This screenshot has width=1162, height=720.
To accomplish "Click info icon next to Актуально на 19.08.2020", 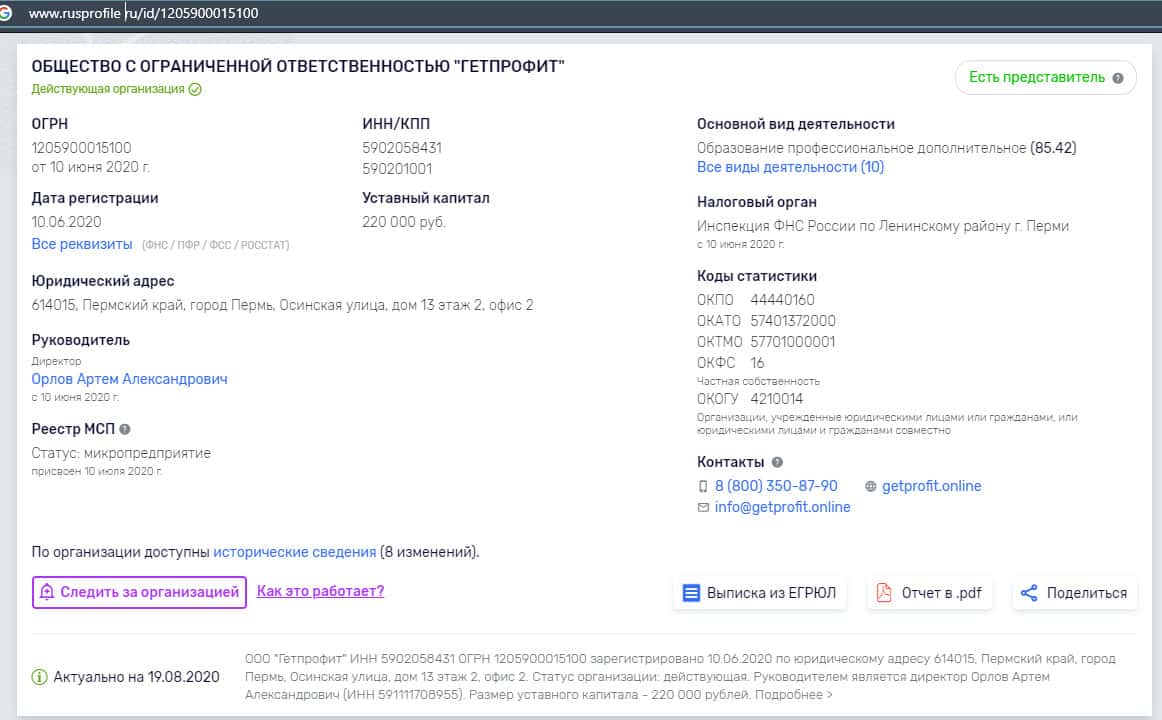I will [x=39, y=677].
